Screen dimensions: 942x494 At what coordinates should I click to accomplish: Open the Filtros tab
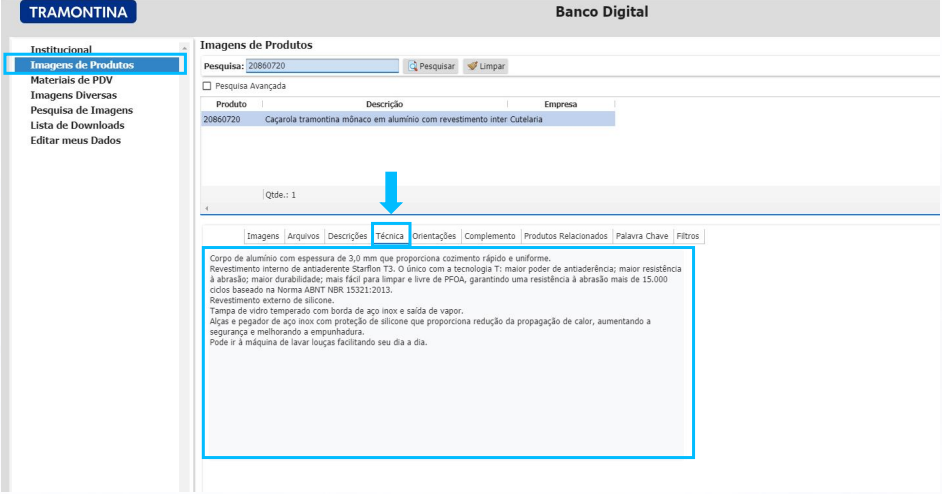[688, 236]
